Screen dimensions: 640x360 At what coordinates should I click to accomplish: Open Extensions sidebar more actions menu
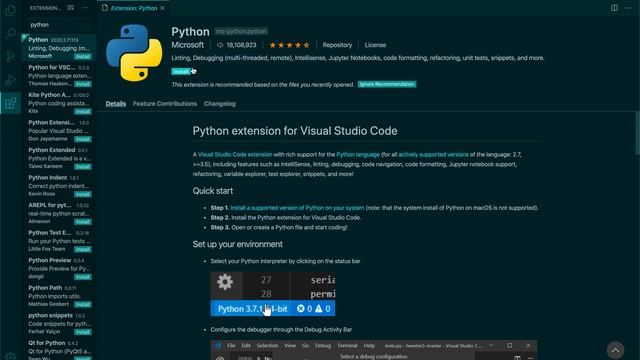(85, 8)
